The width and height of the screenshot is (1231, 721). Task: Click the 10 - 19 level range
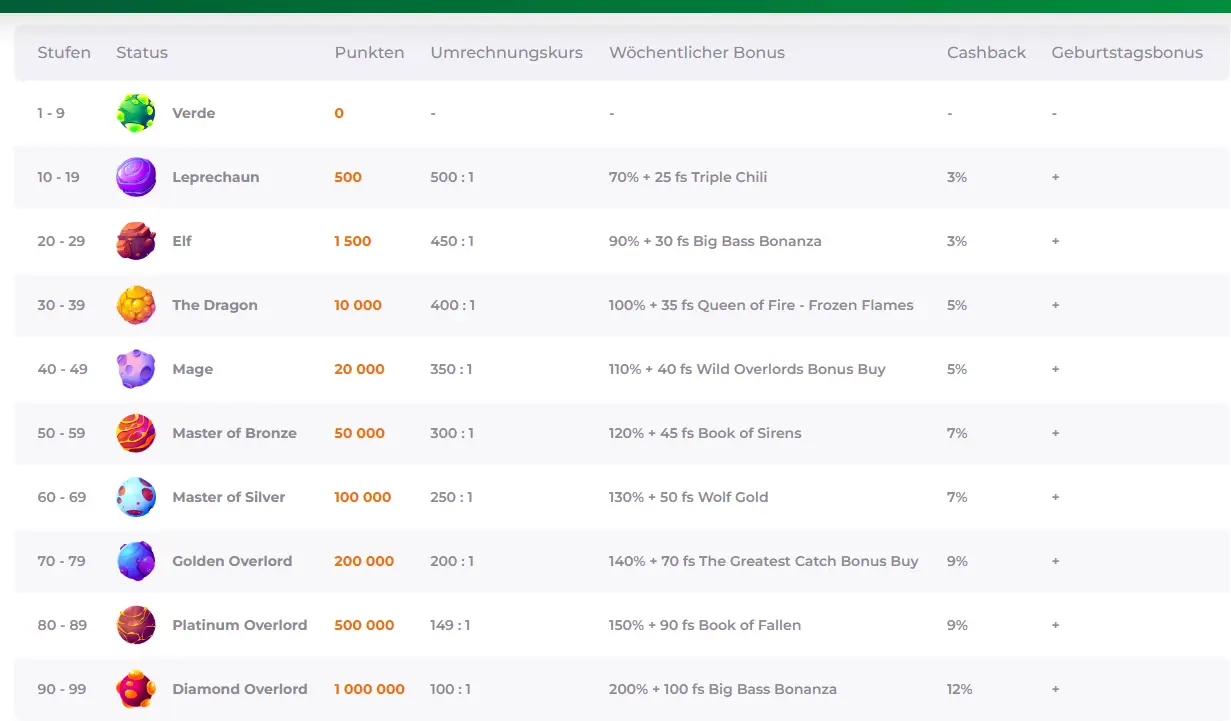pos(58,177)
